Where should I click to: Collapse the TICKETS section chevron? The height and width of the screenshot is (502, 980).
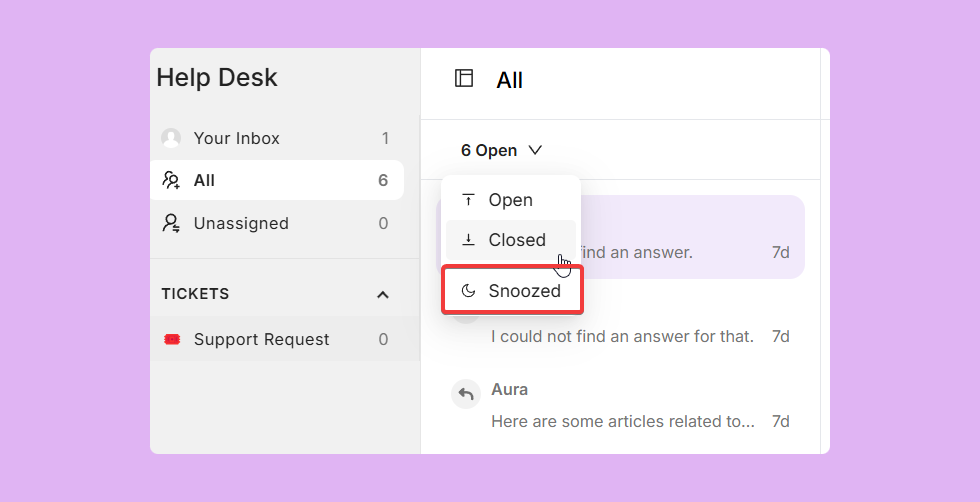point(383,294)
